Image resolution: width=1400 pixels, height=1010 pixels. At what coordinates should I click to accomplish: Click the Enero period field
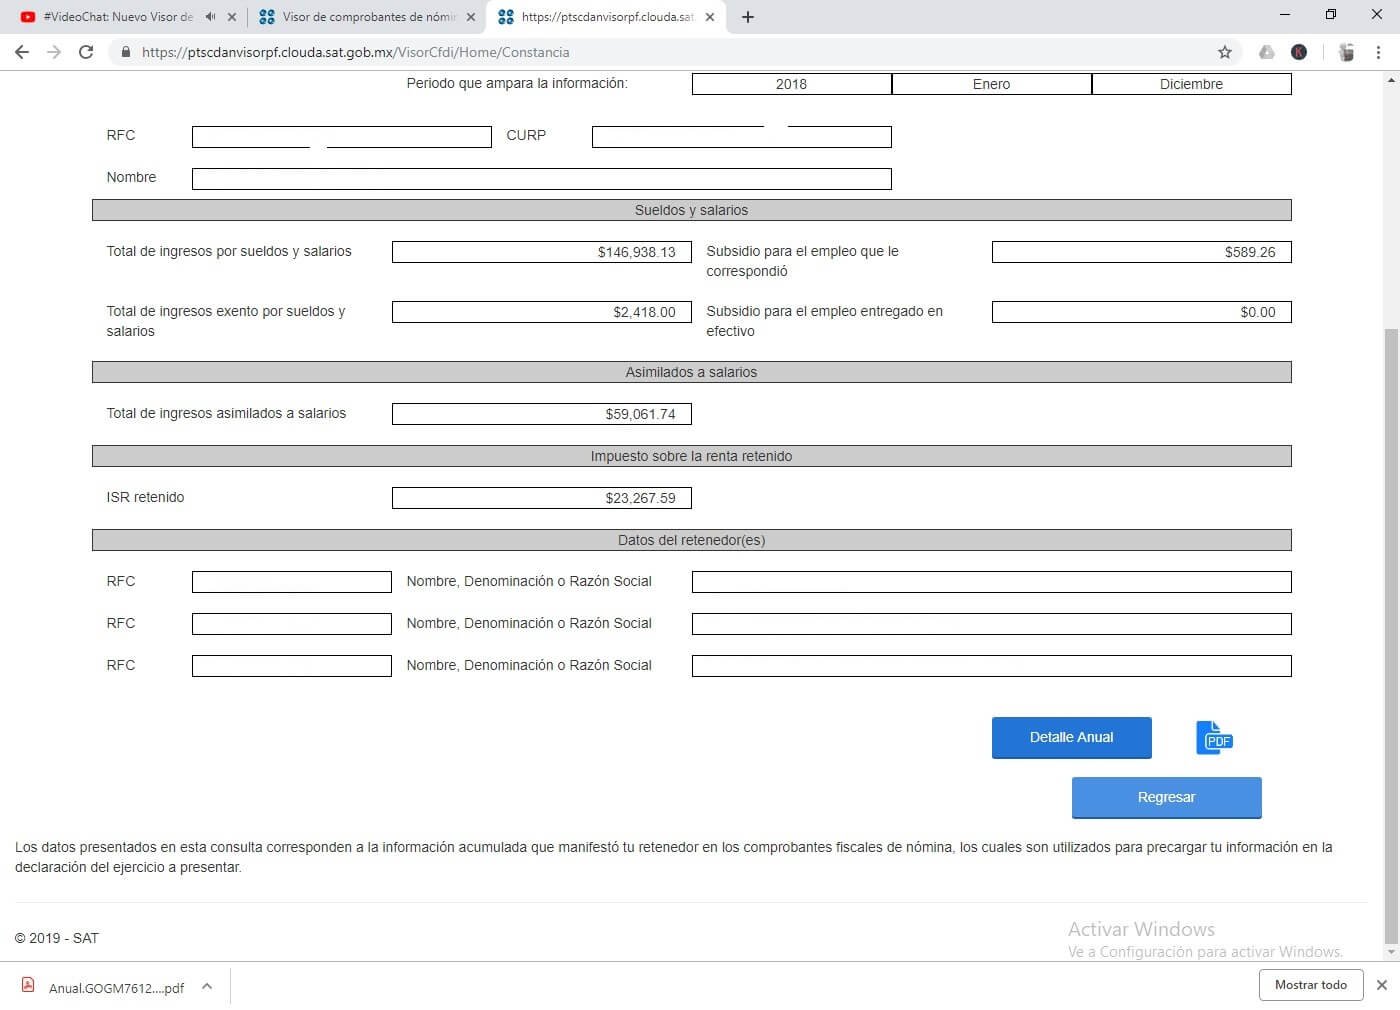click(991, 84)
